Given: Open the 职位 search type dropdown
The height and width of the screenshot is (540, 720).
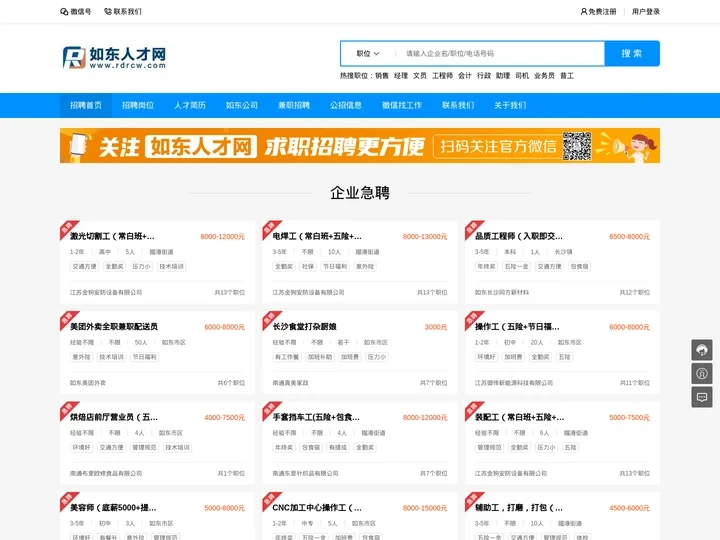Looking at the screenshot, I should tap(368, 54).
